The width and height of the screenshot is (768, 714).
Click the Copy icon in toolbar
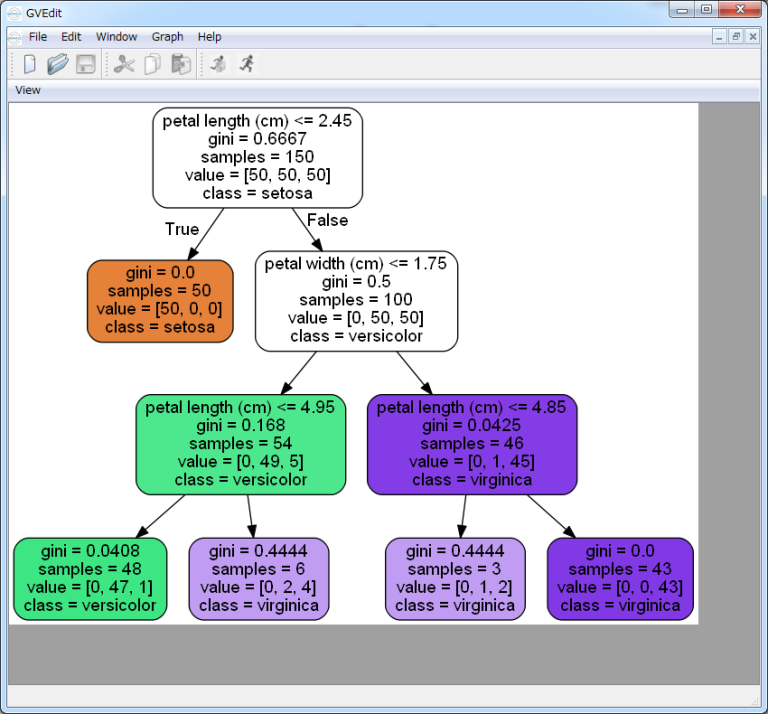coord(152,64)
